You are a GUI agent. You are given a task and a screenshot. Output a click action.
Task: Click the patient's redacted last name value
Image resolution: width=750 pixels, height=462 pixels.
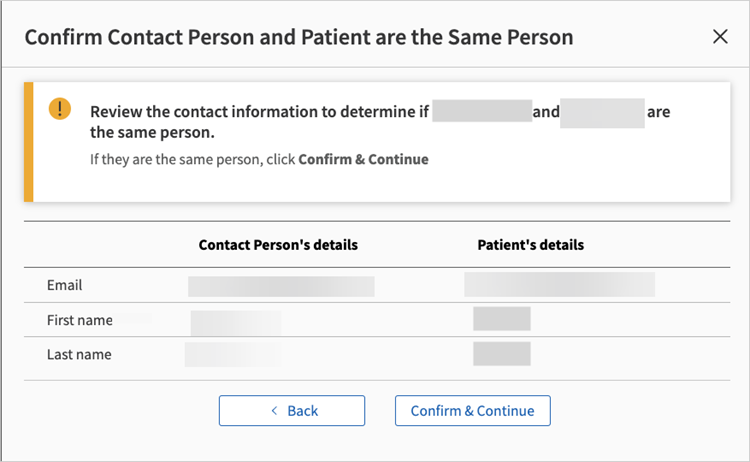tap(502, 354)
